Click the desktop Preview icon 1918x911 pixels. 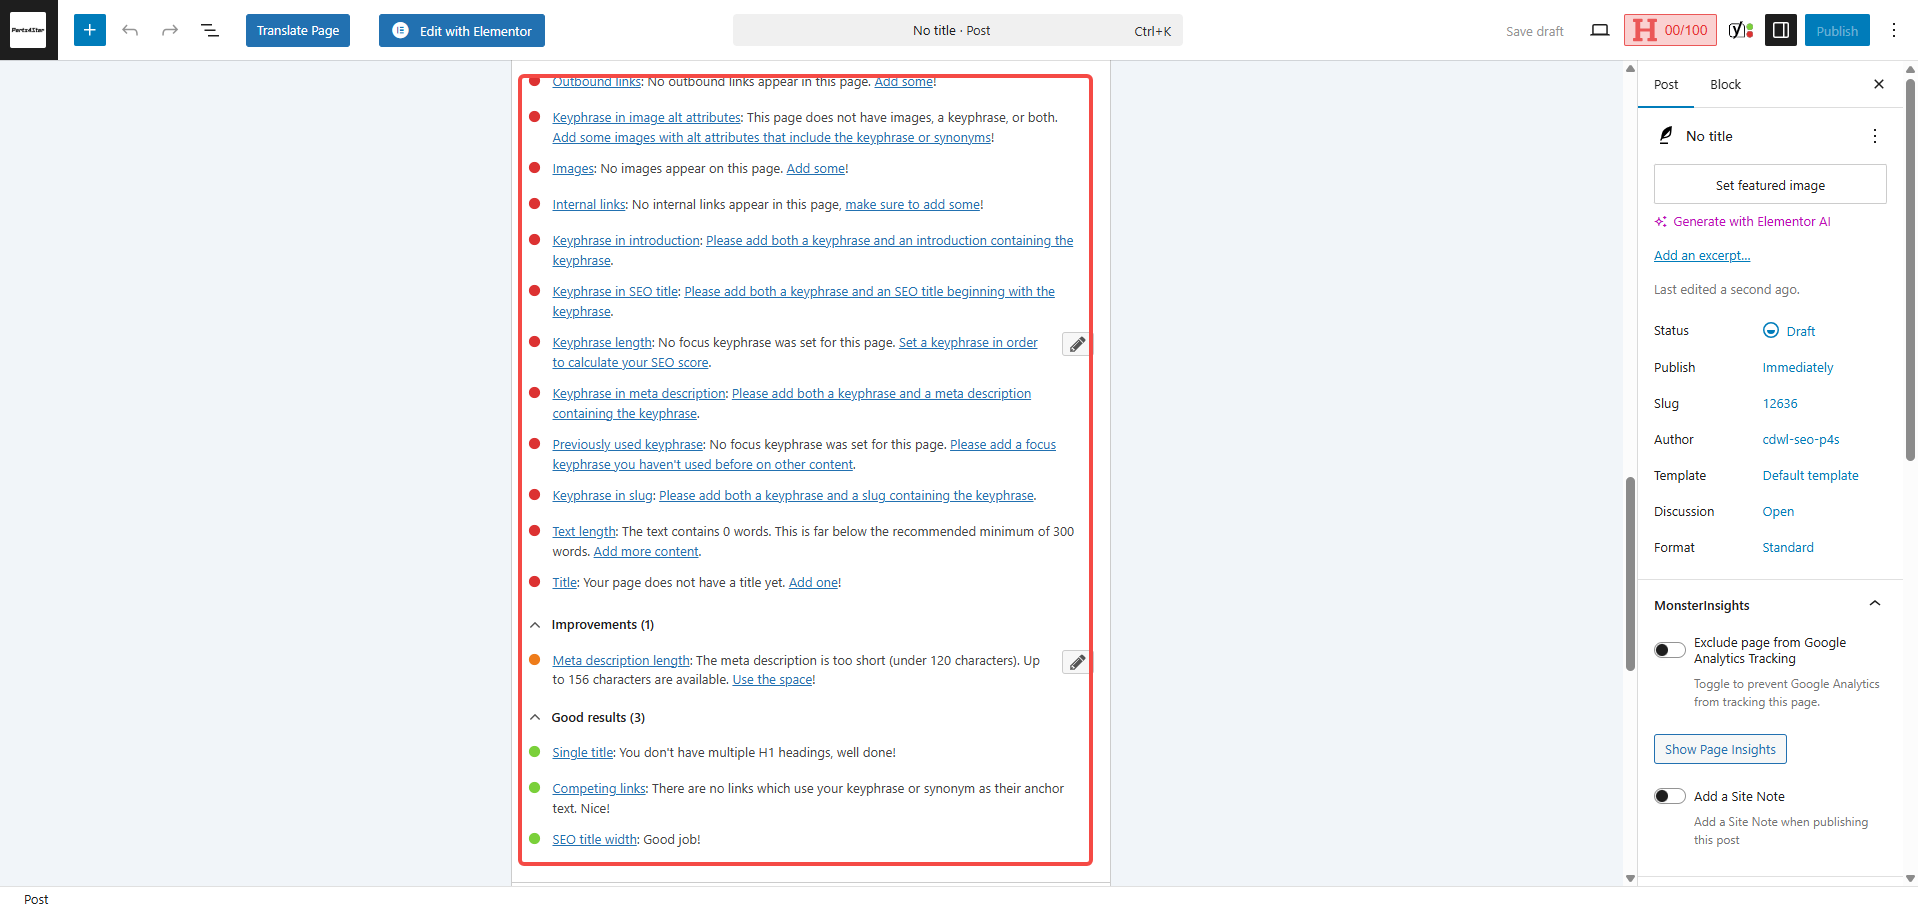pyautogui.click(x=1599, y=30)
